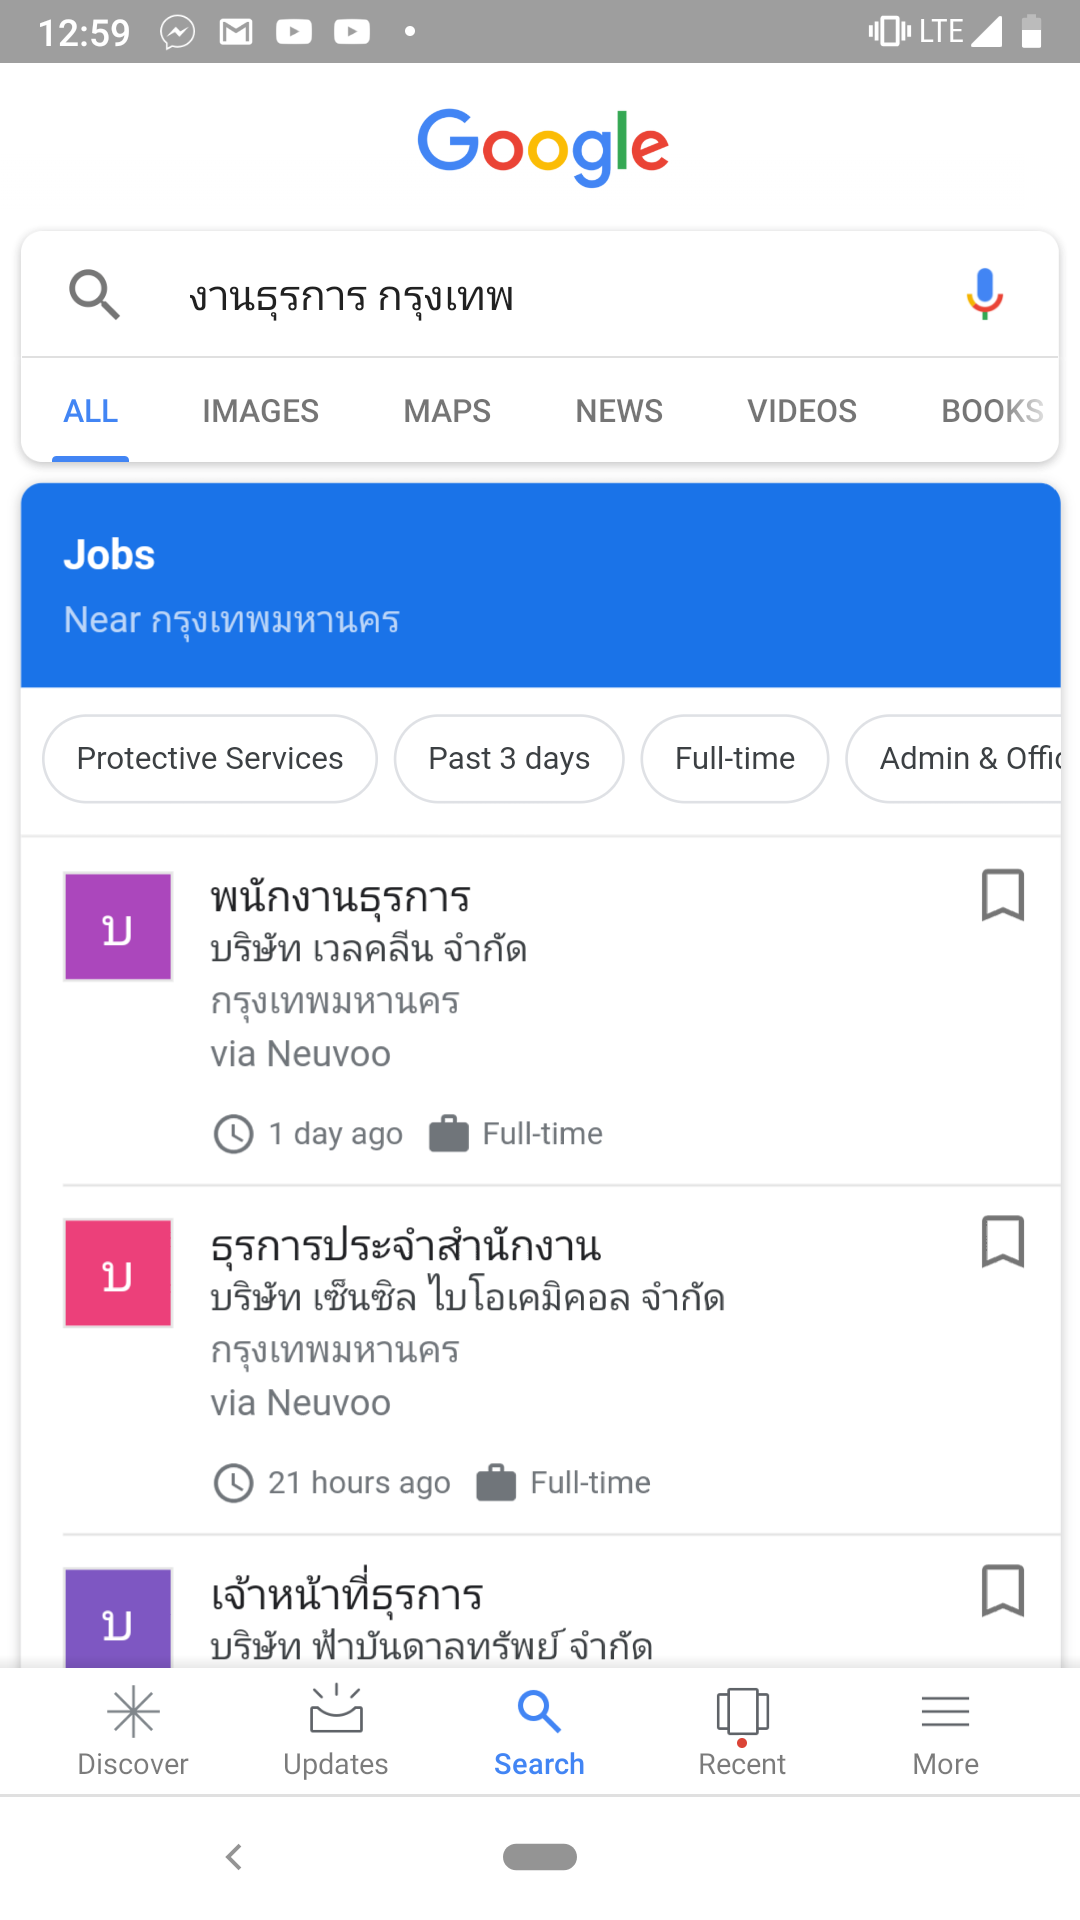Select the Full-time filter chip
The image size is (1080, 1920).
coord(735,759)
